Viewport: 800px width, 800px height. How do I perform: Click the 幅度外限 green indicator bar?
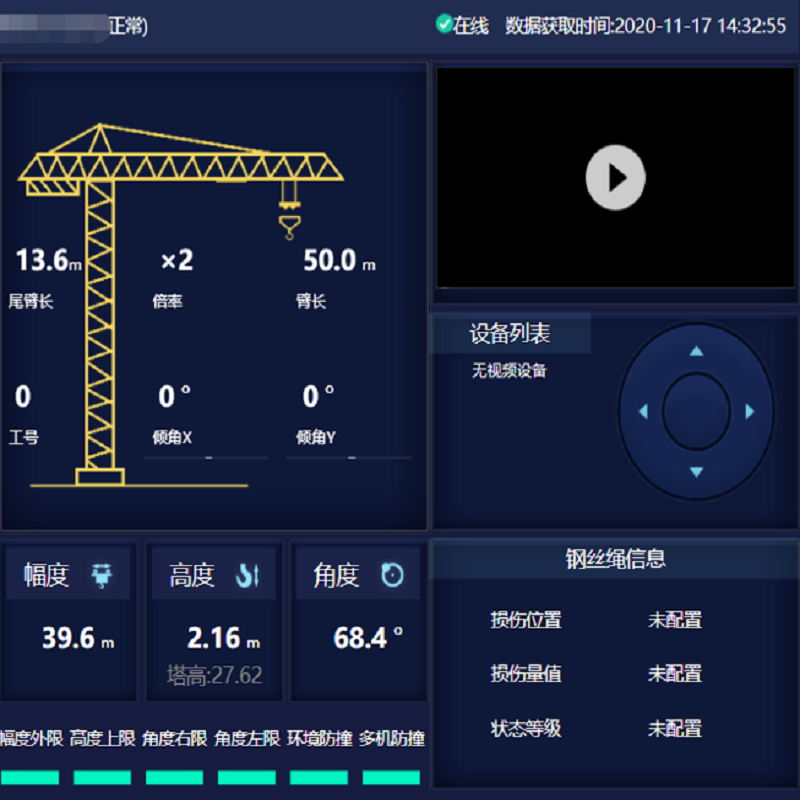click(x=30, y=777)
